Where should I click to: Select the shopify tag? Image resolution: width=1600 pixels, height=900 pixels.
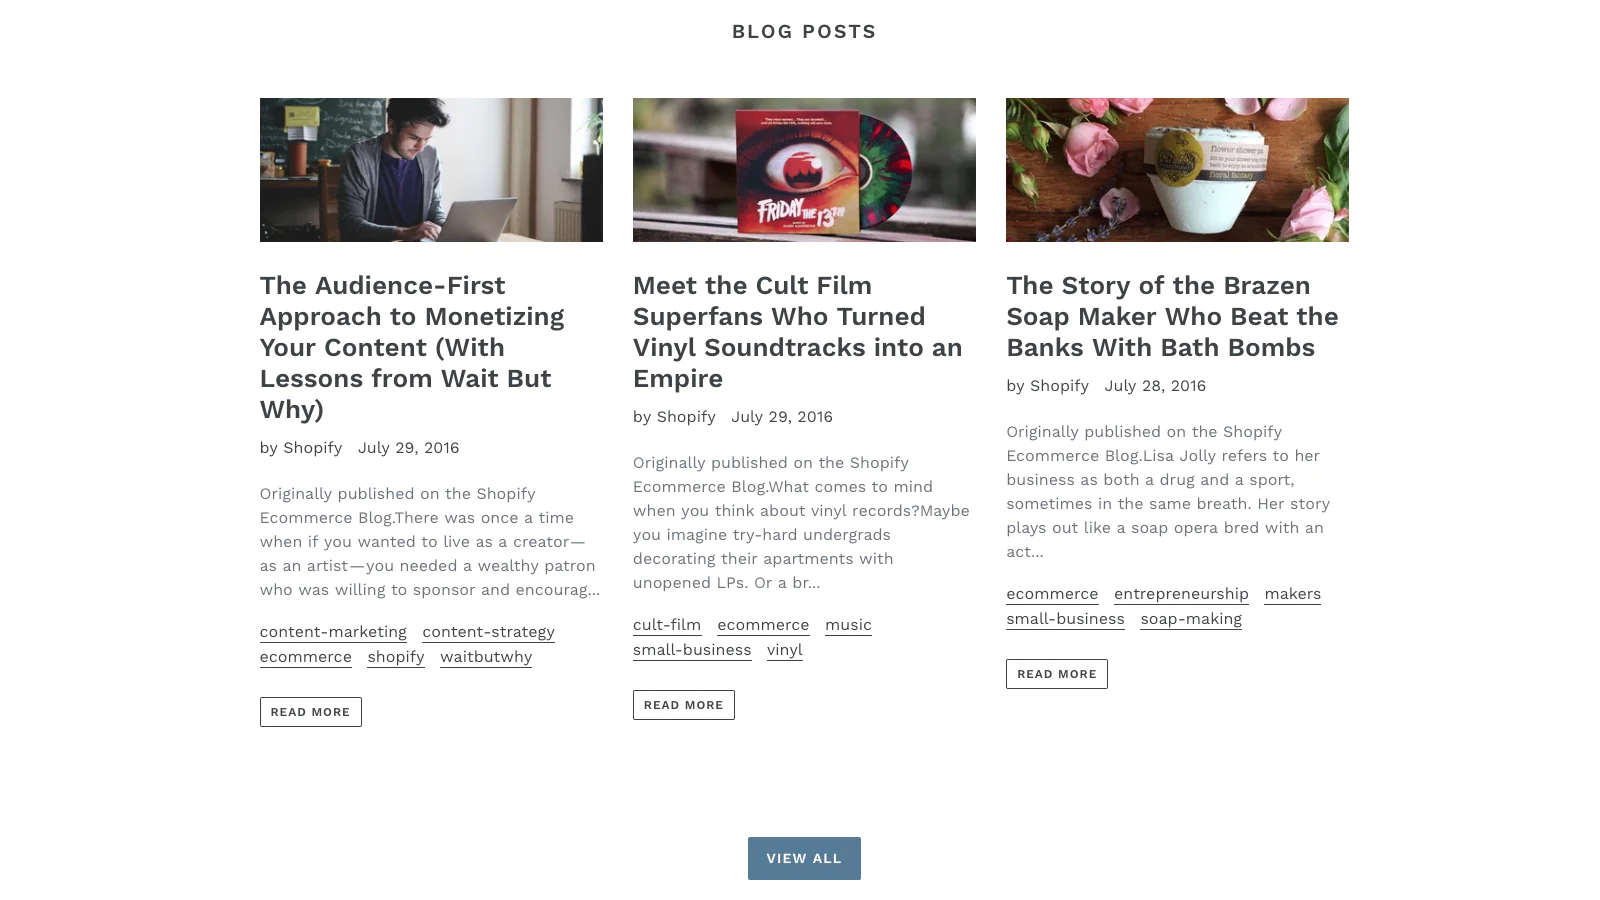tap(396, 657)
